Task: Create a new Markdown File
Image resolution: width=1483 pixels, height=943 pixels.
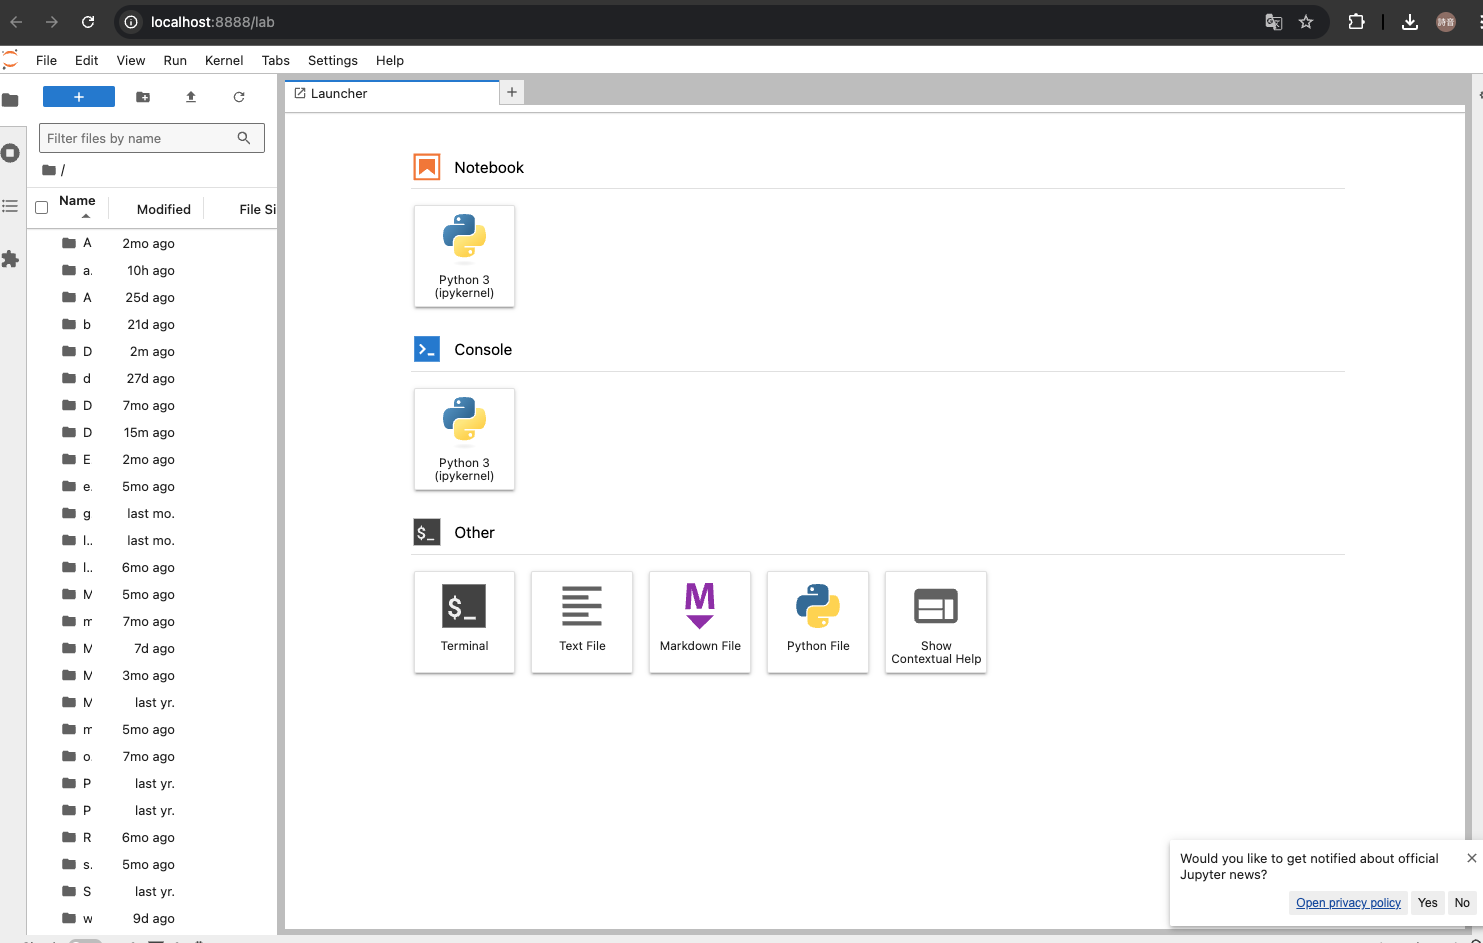Action: [700, 621]
